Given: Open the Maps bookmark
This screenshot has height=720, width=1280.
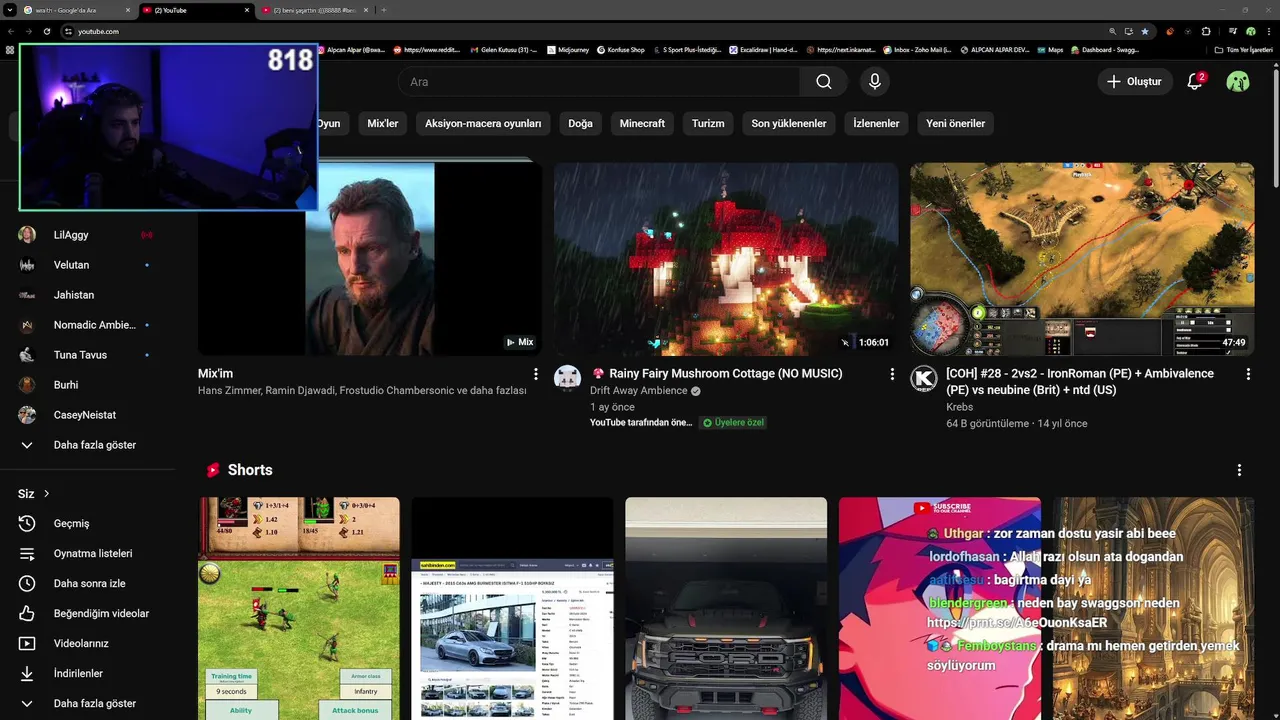Looking at the screenshot, I should [x=1050, y=50].
